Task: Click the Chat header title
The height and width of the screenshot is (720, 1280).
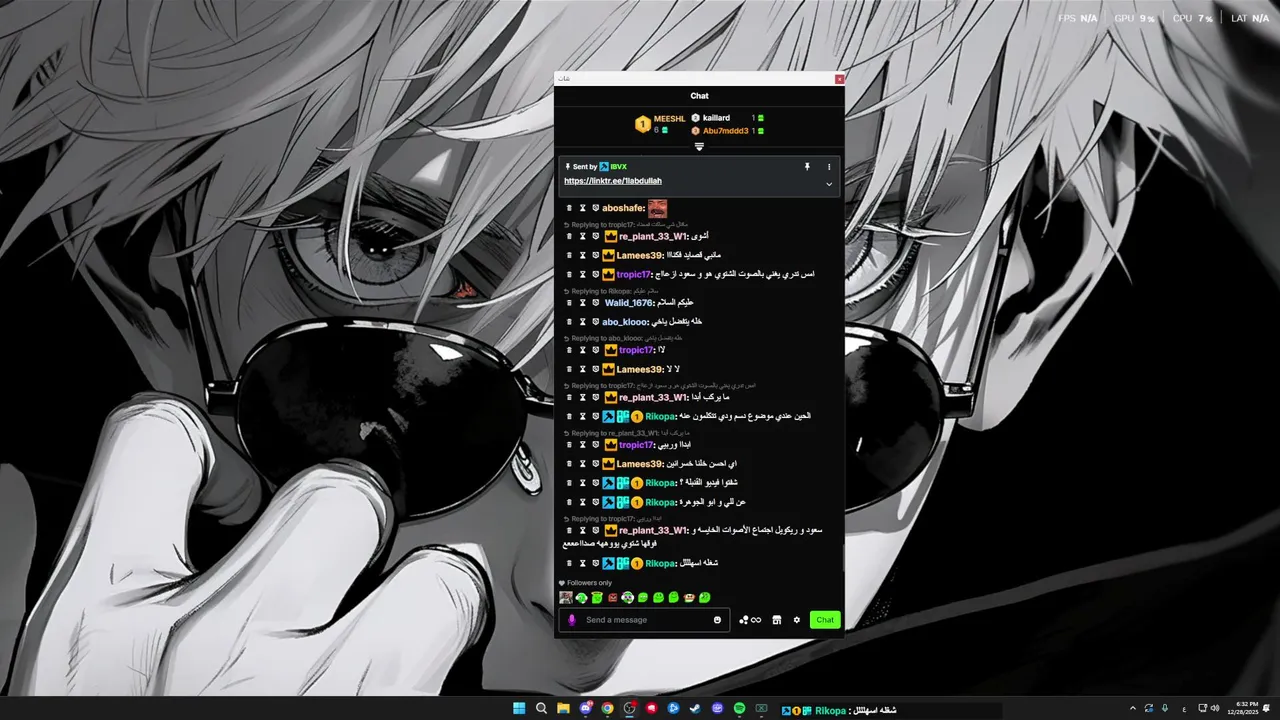Action: point(699,96)
